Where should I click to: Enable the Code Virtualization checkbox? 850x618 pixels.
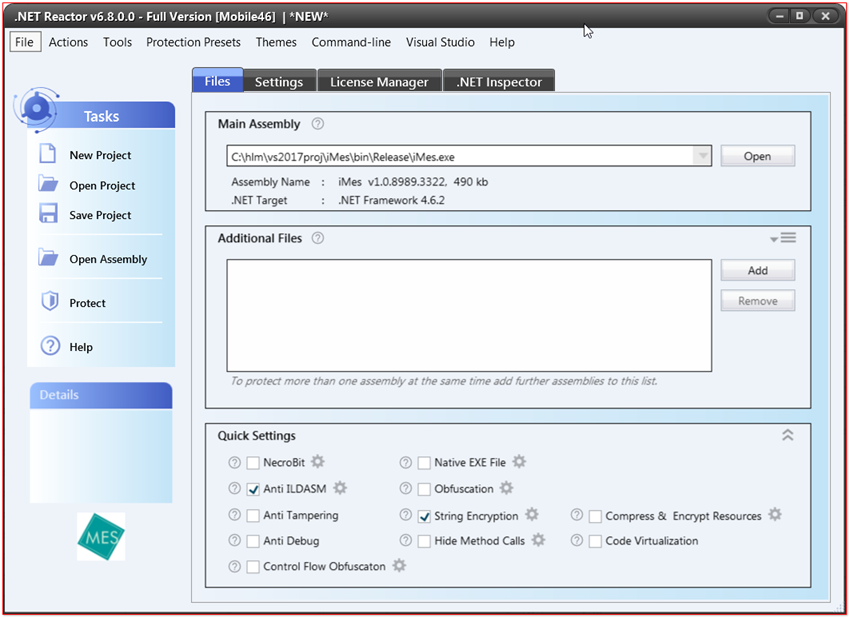(x=596, y=541)
